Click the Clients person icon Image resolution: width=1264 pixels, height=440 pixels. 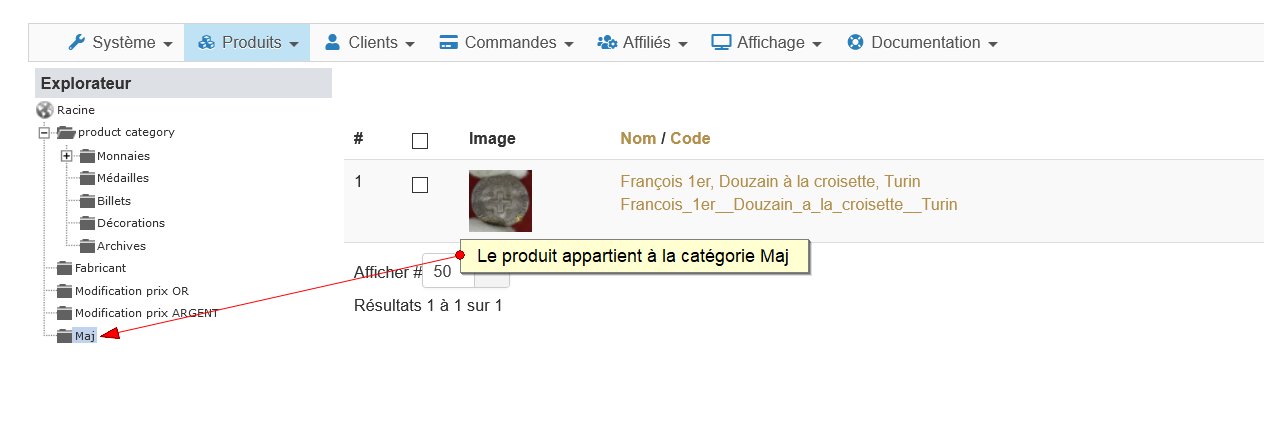click(x=334, y=43)
